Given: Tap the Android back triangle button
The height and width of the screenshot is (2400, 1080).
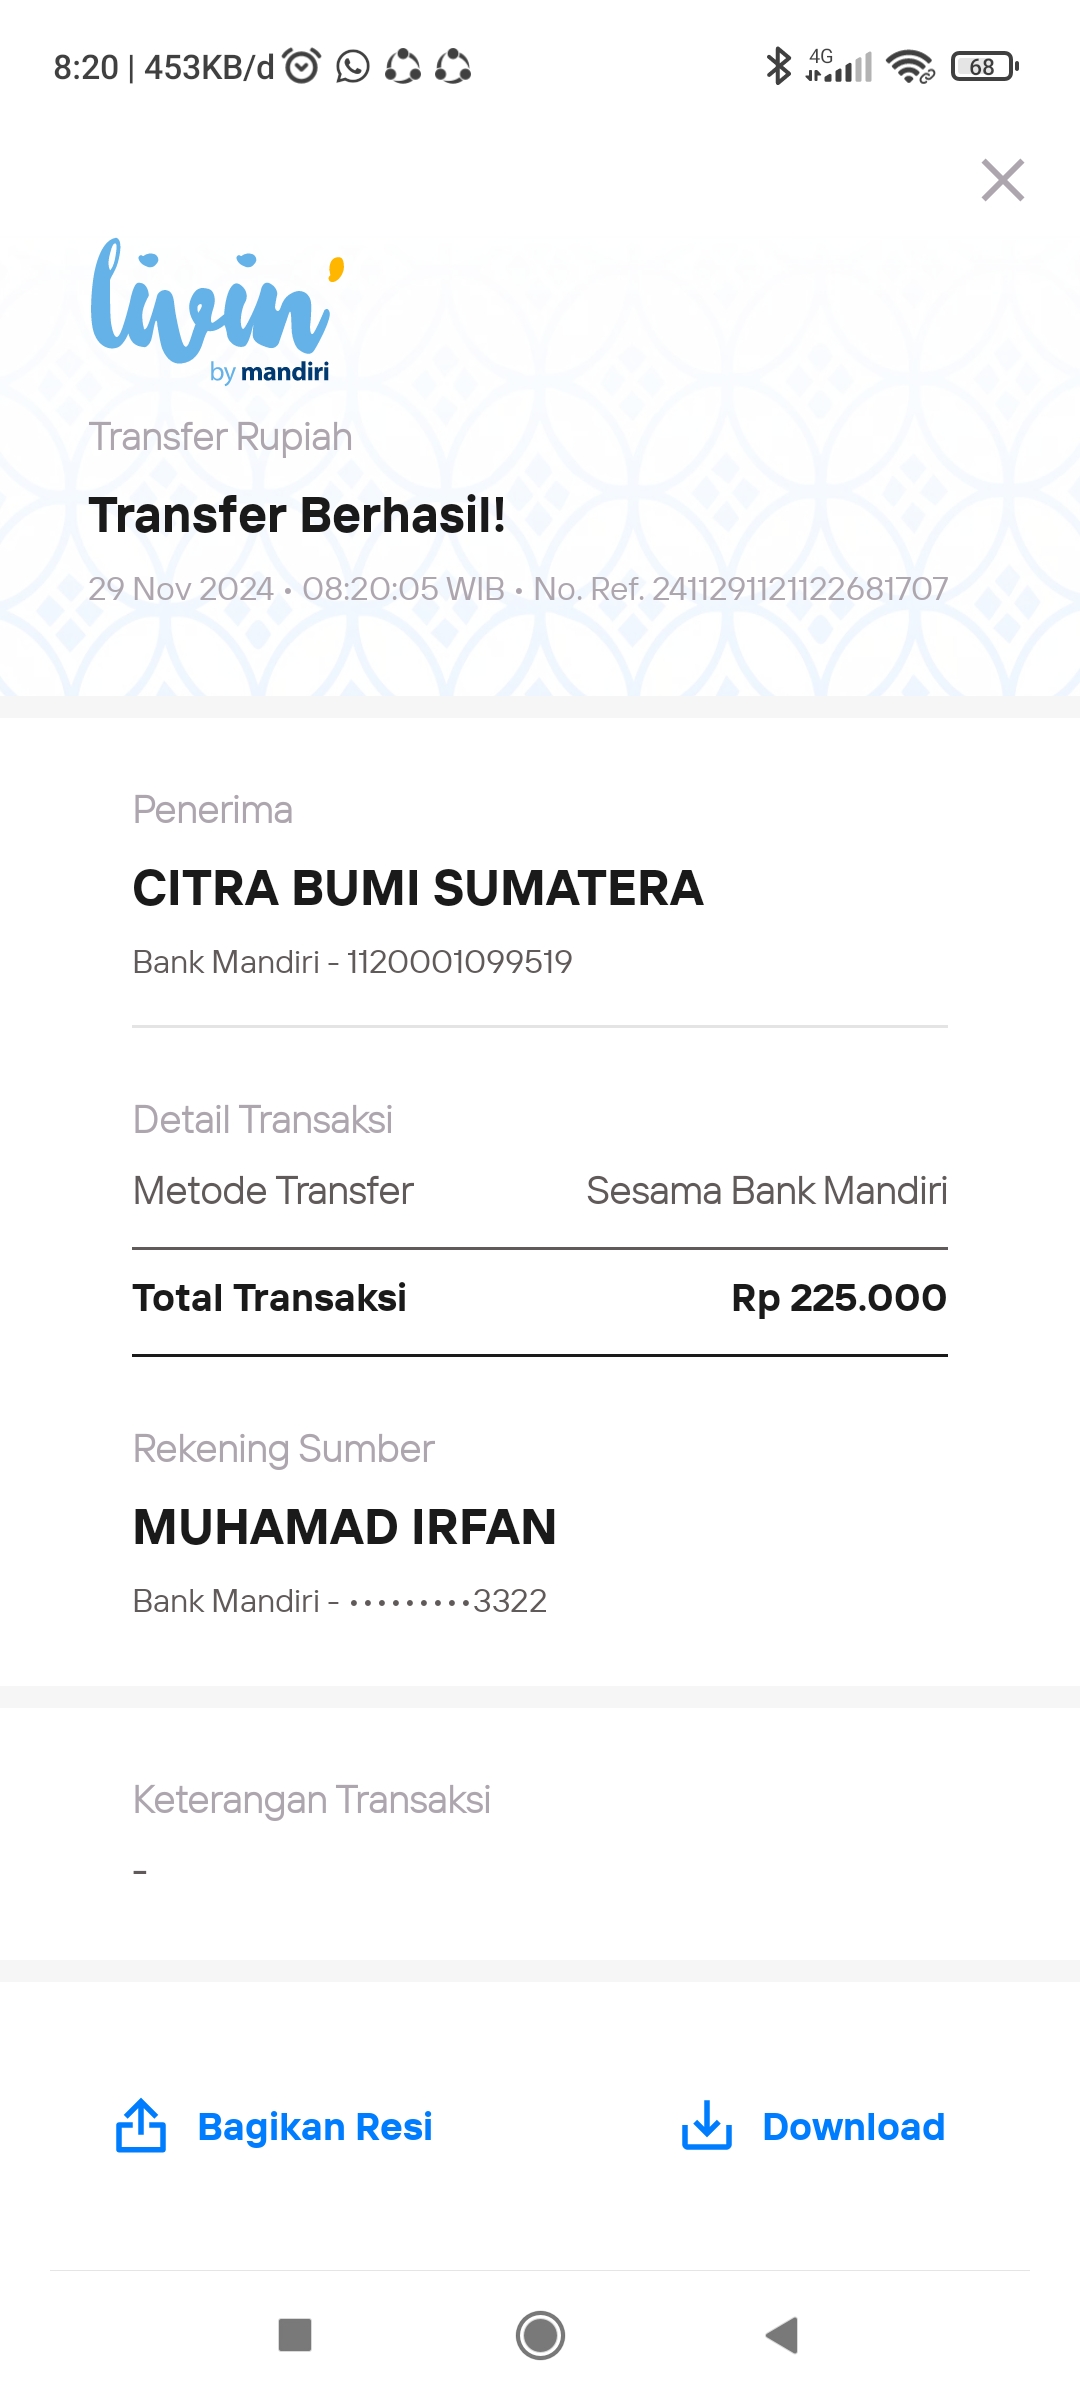Looking at the screenshot, I should click(x=782, y=2336).
